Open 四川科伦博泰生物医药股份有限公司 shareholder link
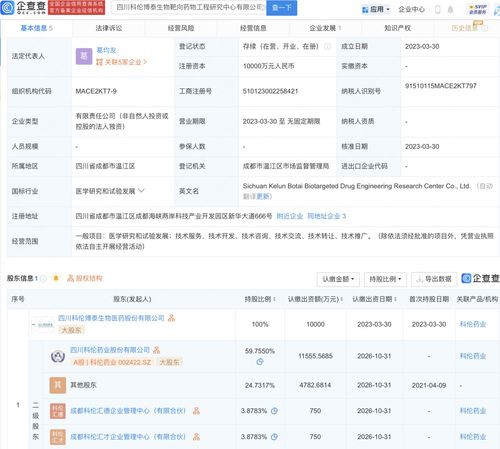This screenshot has width=500, height=449. 111,318
